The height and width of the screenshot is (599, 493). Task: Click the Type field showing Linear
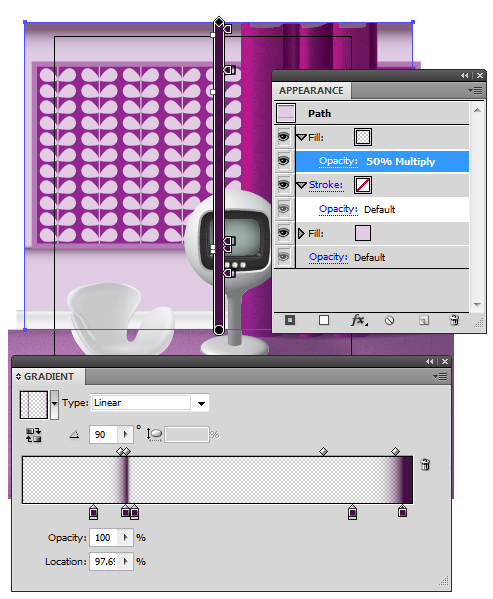coord(141,403)
